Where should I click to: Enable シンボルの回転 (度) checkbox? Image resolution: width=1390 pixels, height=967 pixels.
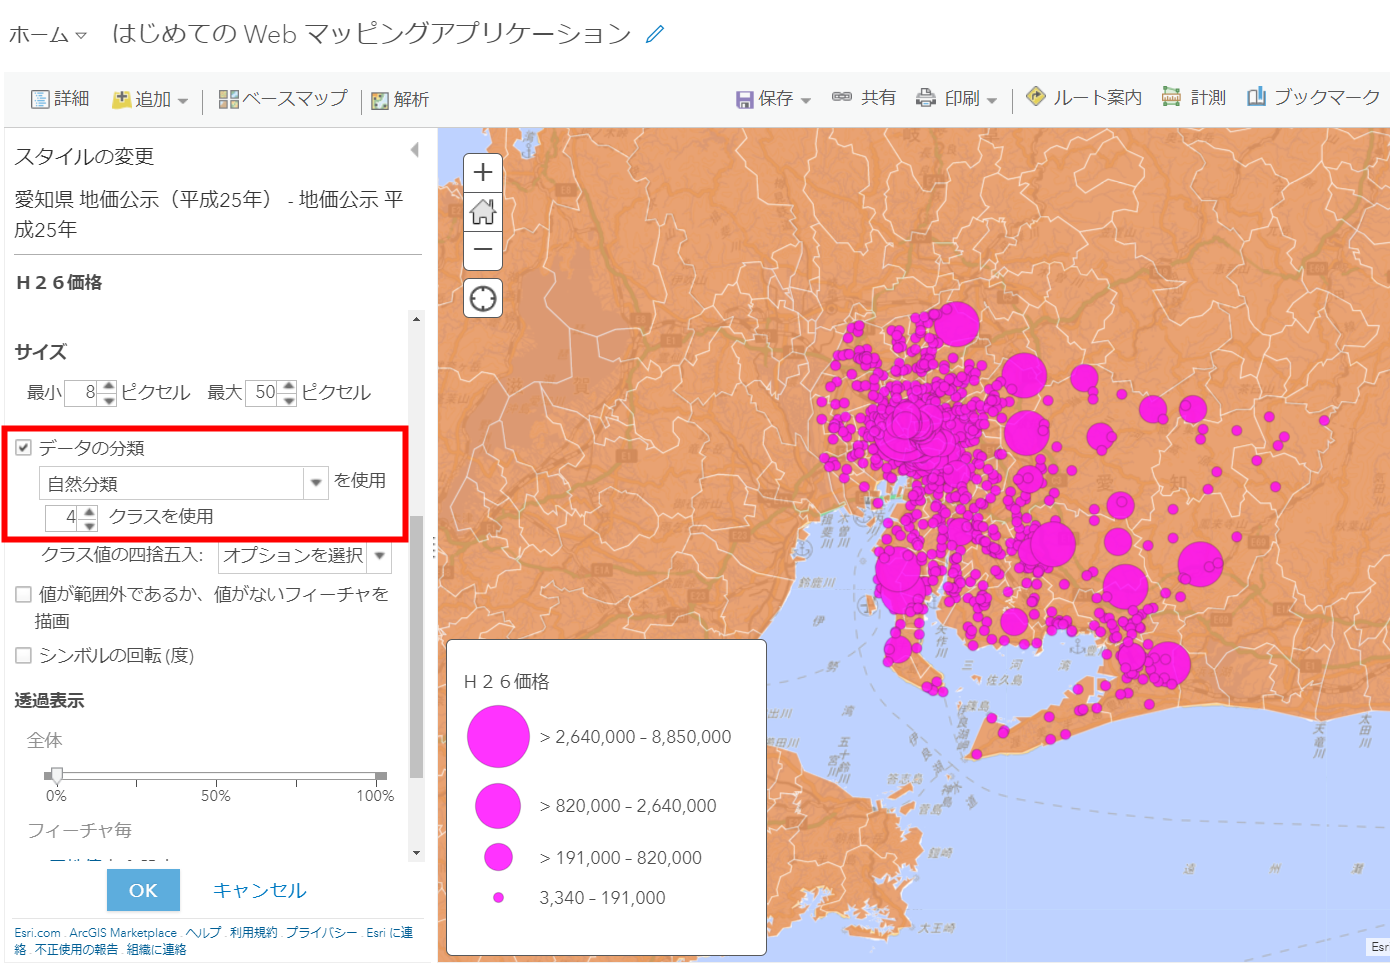point(24,656)
